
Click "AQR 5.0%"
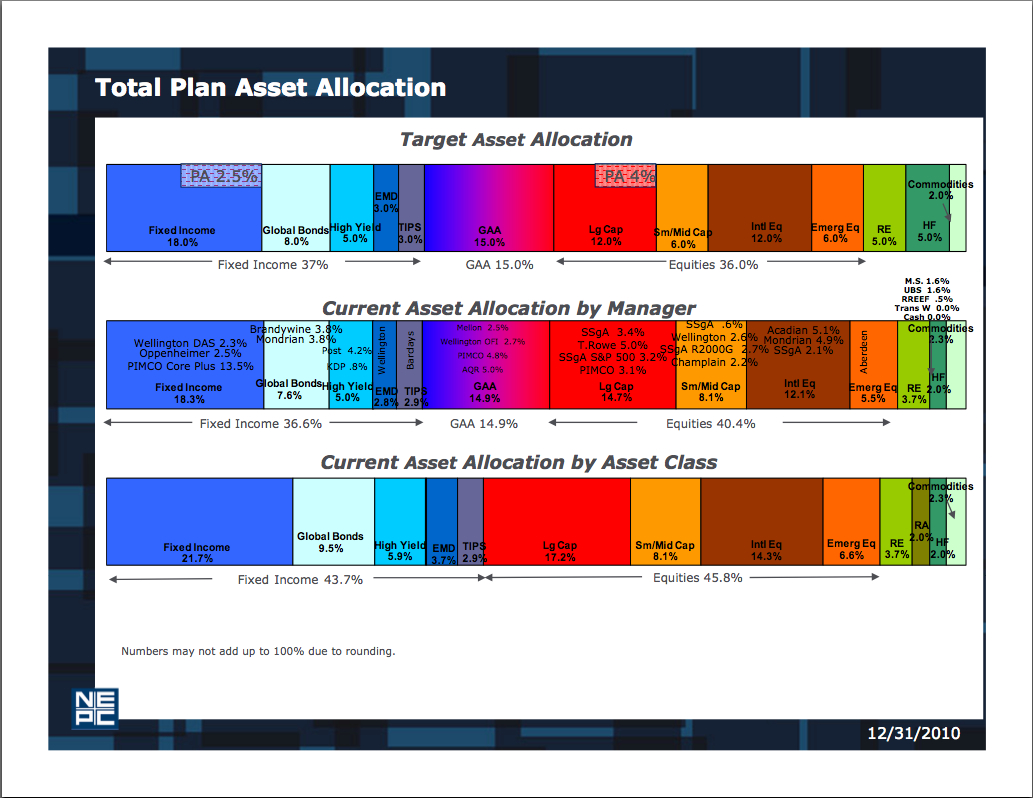(x=482, y=370)
